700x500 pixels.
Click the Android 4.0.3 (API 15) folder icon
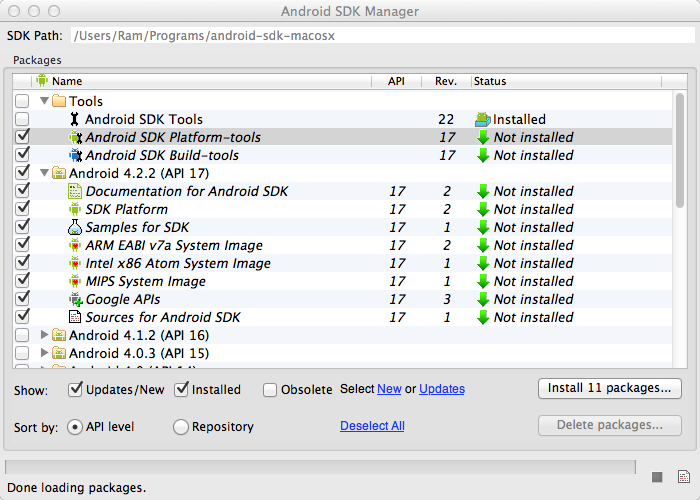pyautogui.click(x=59, y=353)
